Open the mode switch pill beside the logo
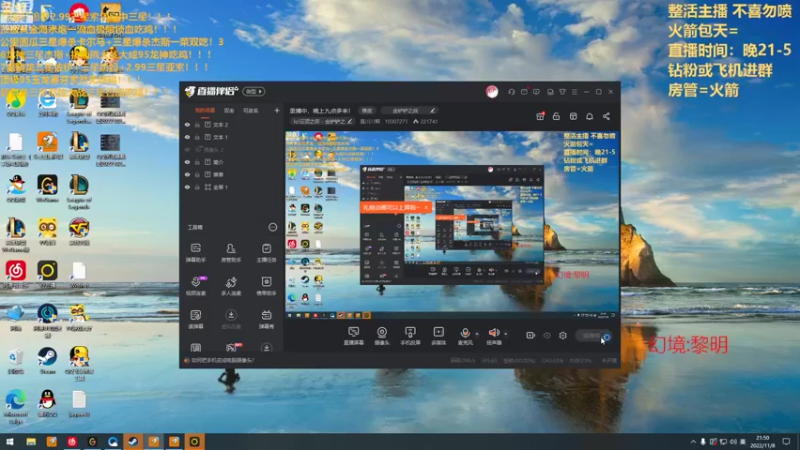Image resolution: width=800 pixels, height=450 pixels. click(x=254, y=91)
